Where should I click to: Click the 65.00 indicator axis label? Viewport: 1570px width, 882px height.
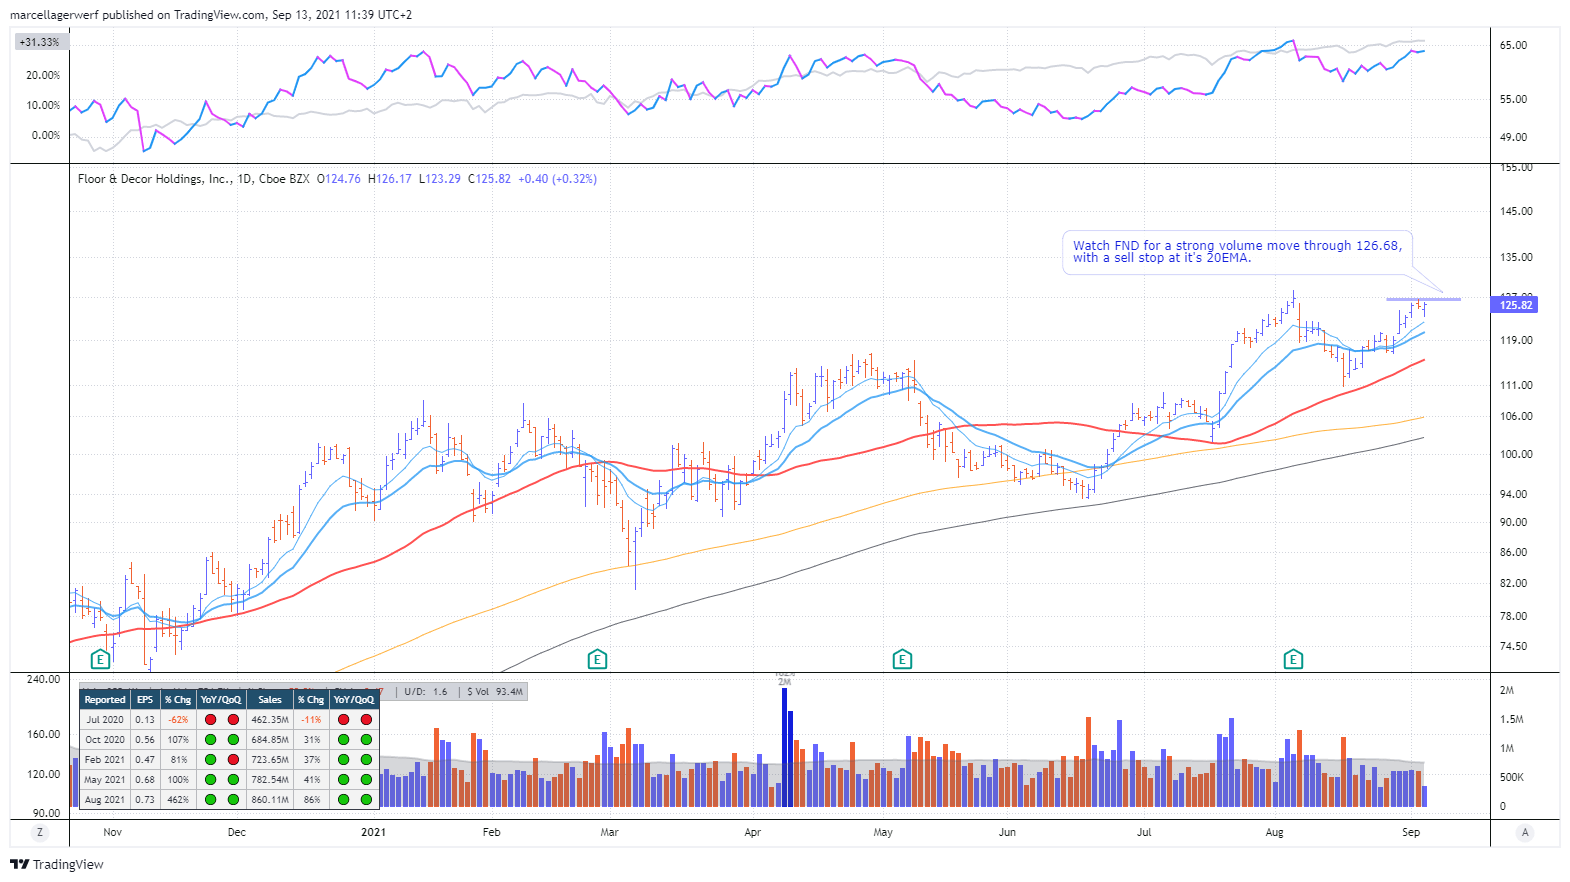(x=1513, y=45)
